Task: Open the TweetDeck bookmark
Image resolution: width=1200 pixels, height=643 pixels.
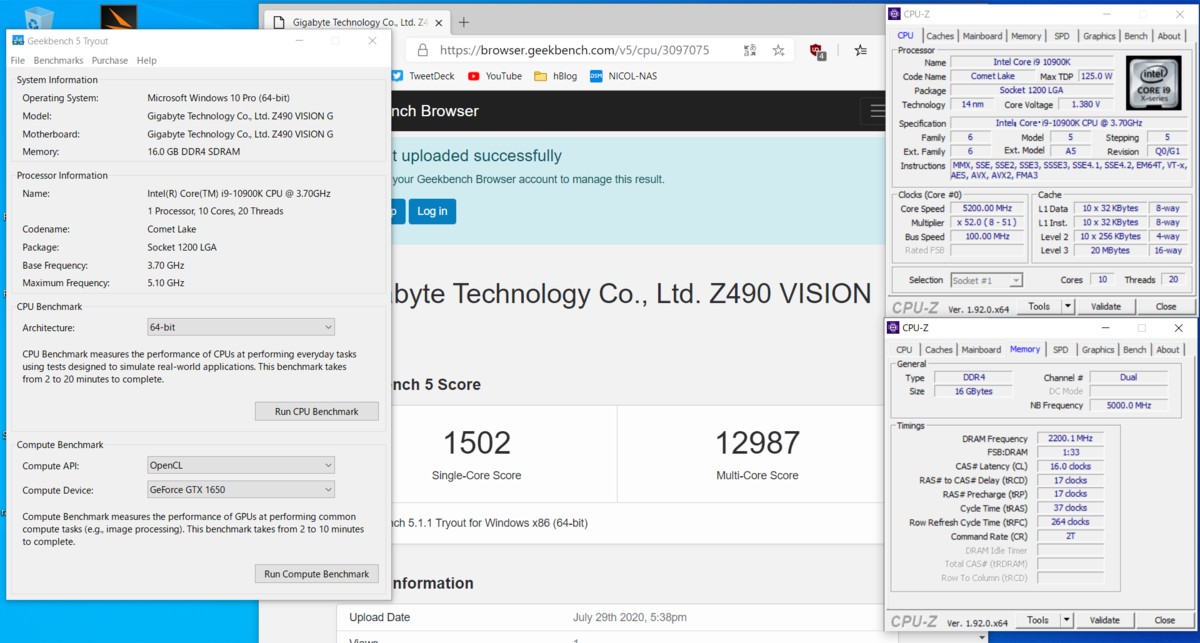Action: coord(423,76)
